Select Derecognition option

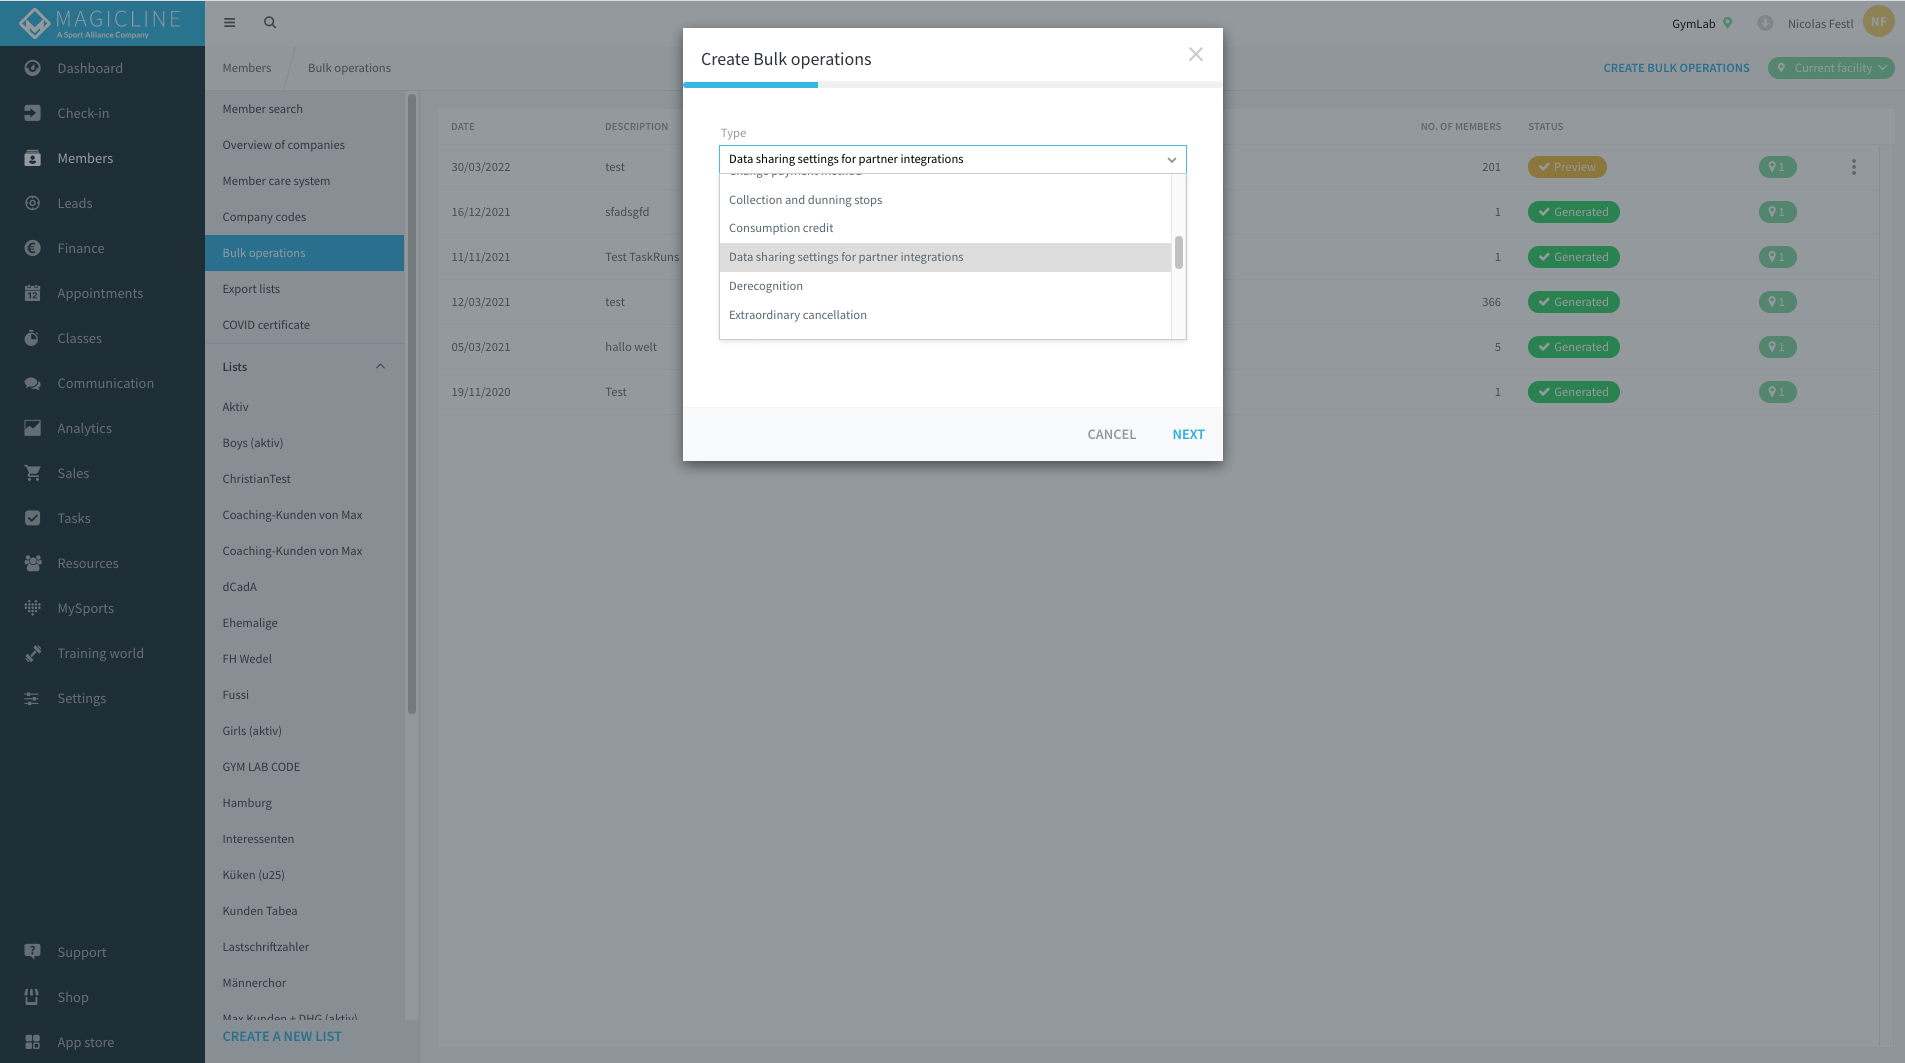tap(945, 286)
